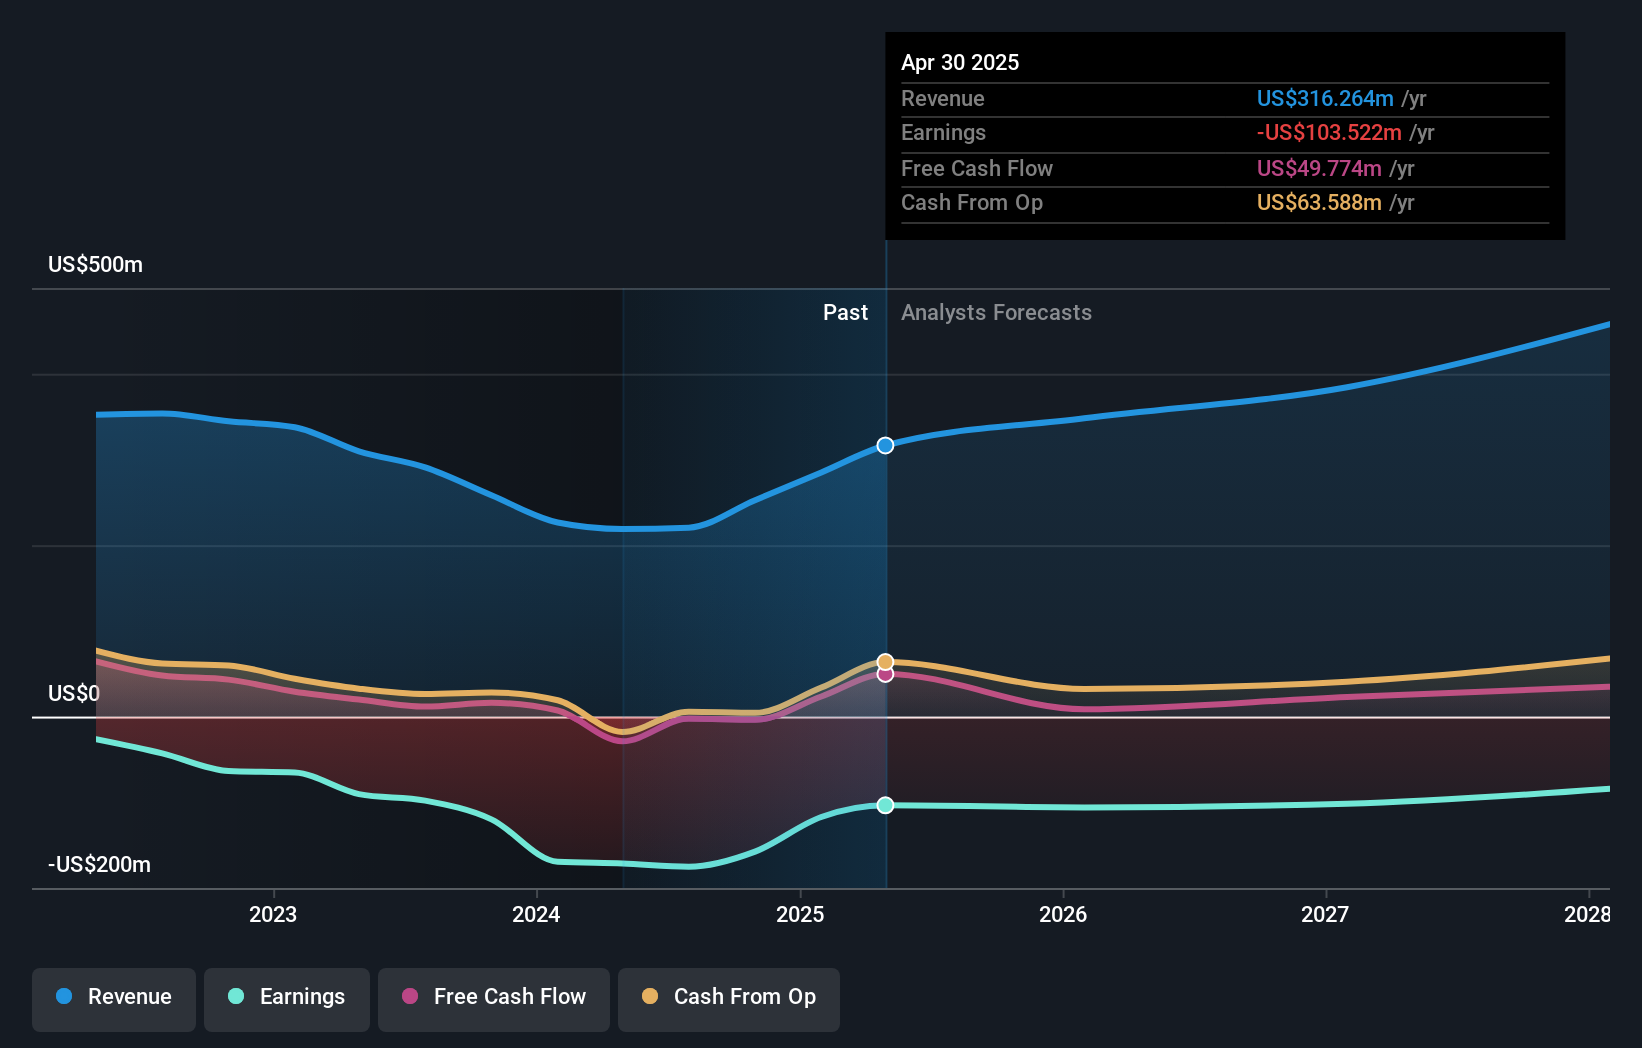Toggle the Earnings series visibility
The width and height of the screenshot is (1642, 1048).
click(286, 997)
